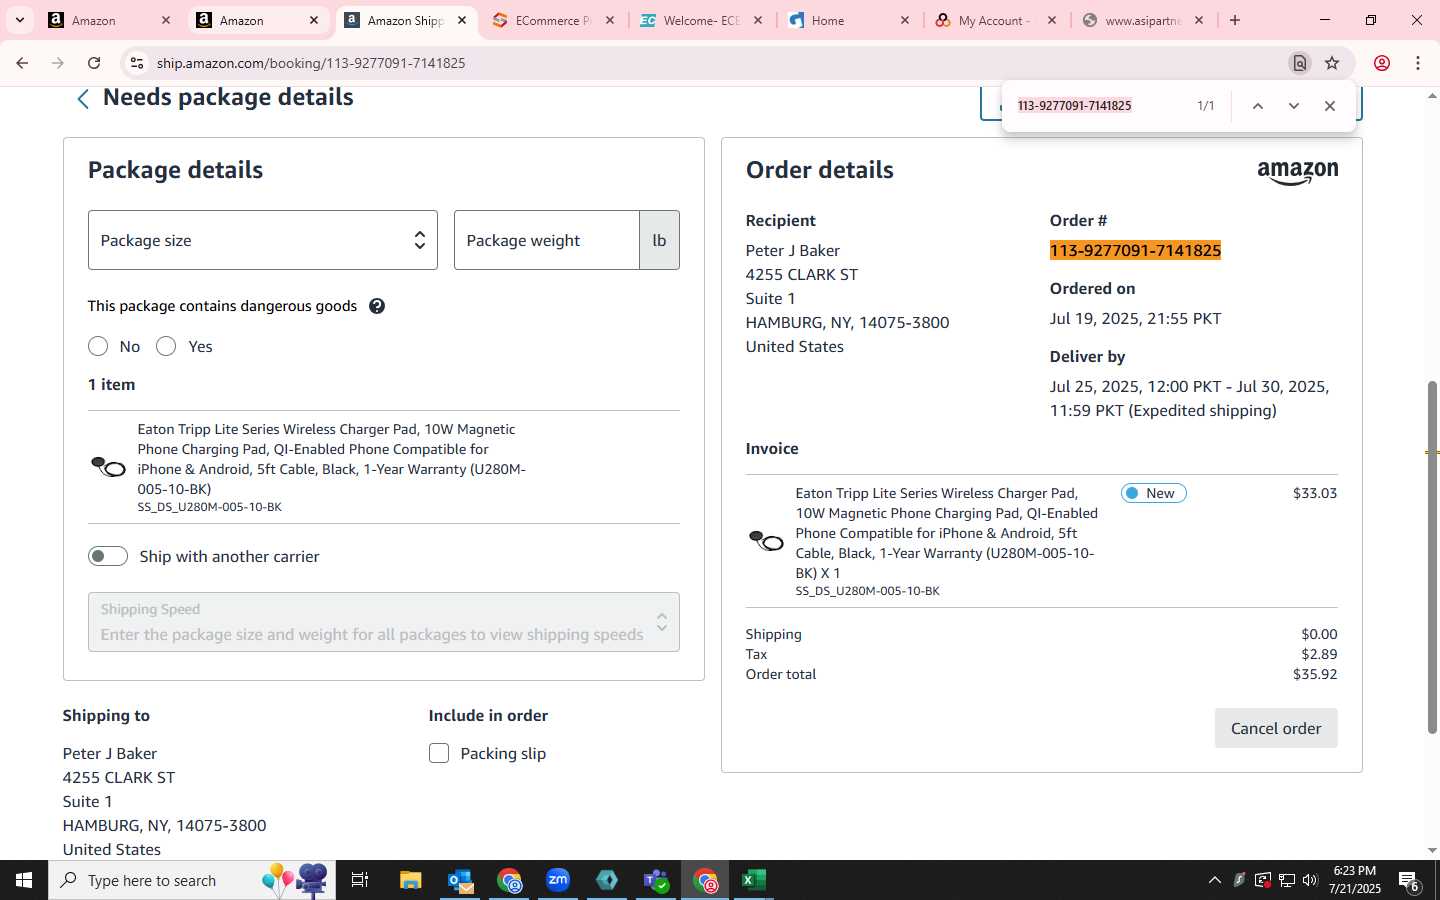Open the Package size dropdown
The height and width of the screenshot is (900, 1440).
tap(263, 240)
